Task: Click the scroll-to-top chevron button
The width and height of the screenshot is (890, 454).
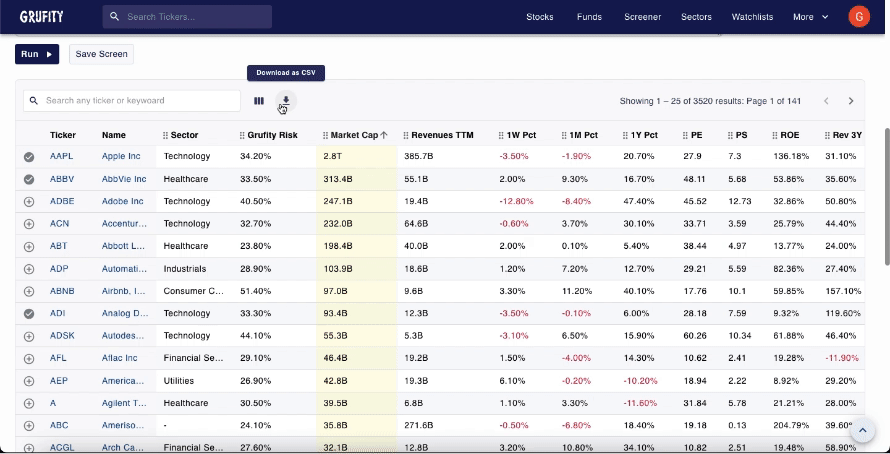Action: (x=861, y=430)
